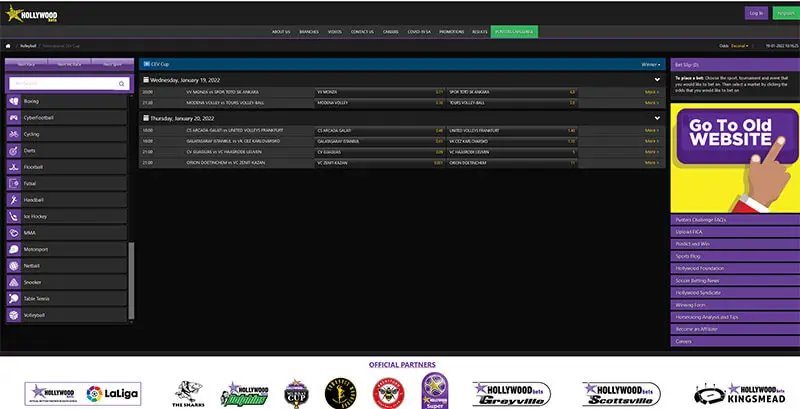The image size is (800, 409).
Task: Click the Log In button
Action: coord(756,13)
